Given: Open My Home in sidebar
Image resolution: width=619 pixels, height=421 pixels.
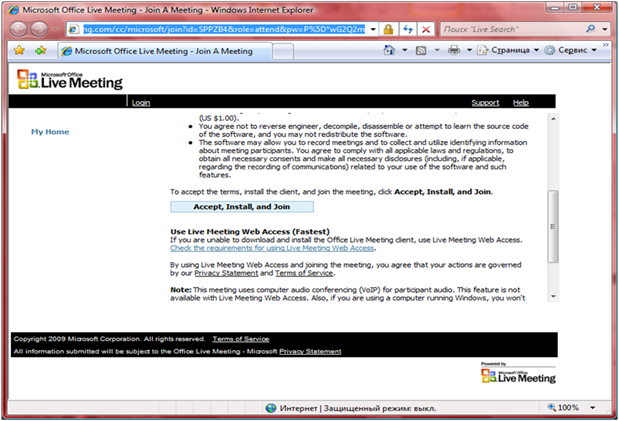Looking at the screenshot, I should pyautogui.click(x=50, y=132).
